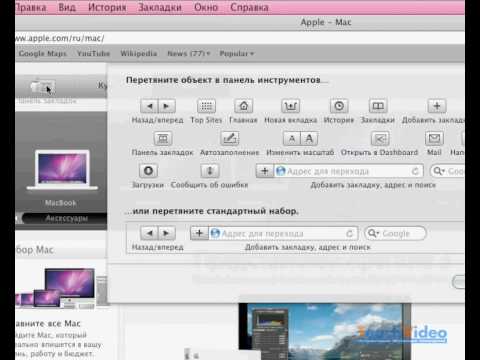Open the Google Maps bookmark
Screen dimensions: 480x360
point(43,53)
